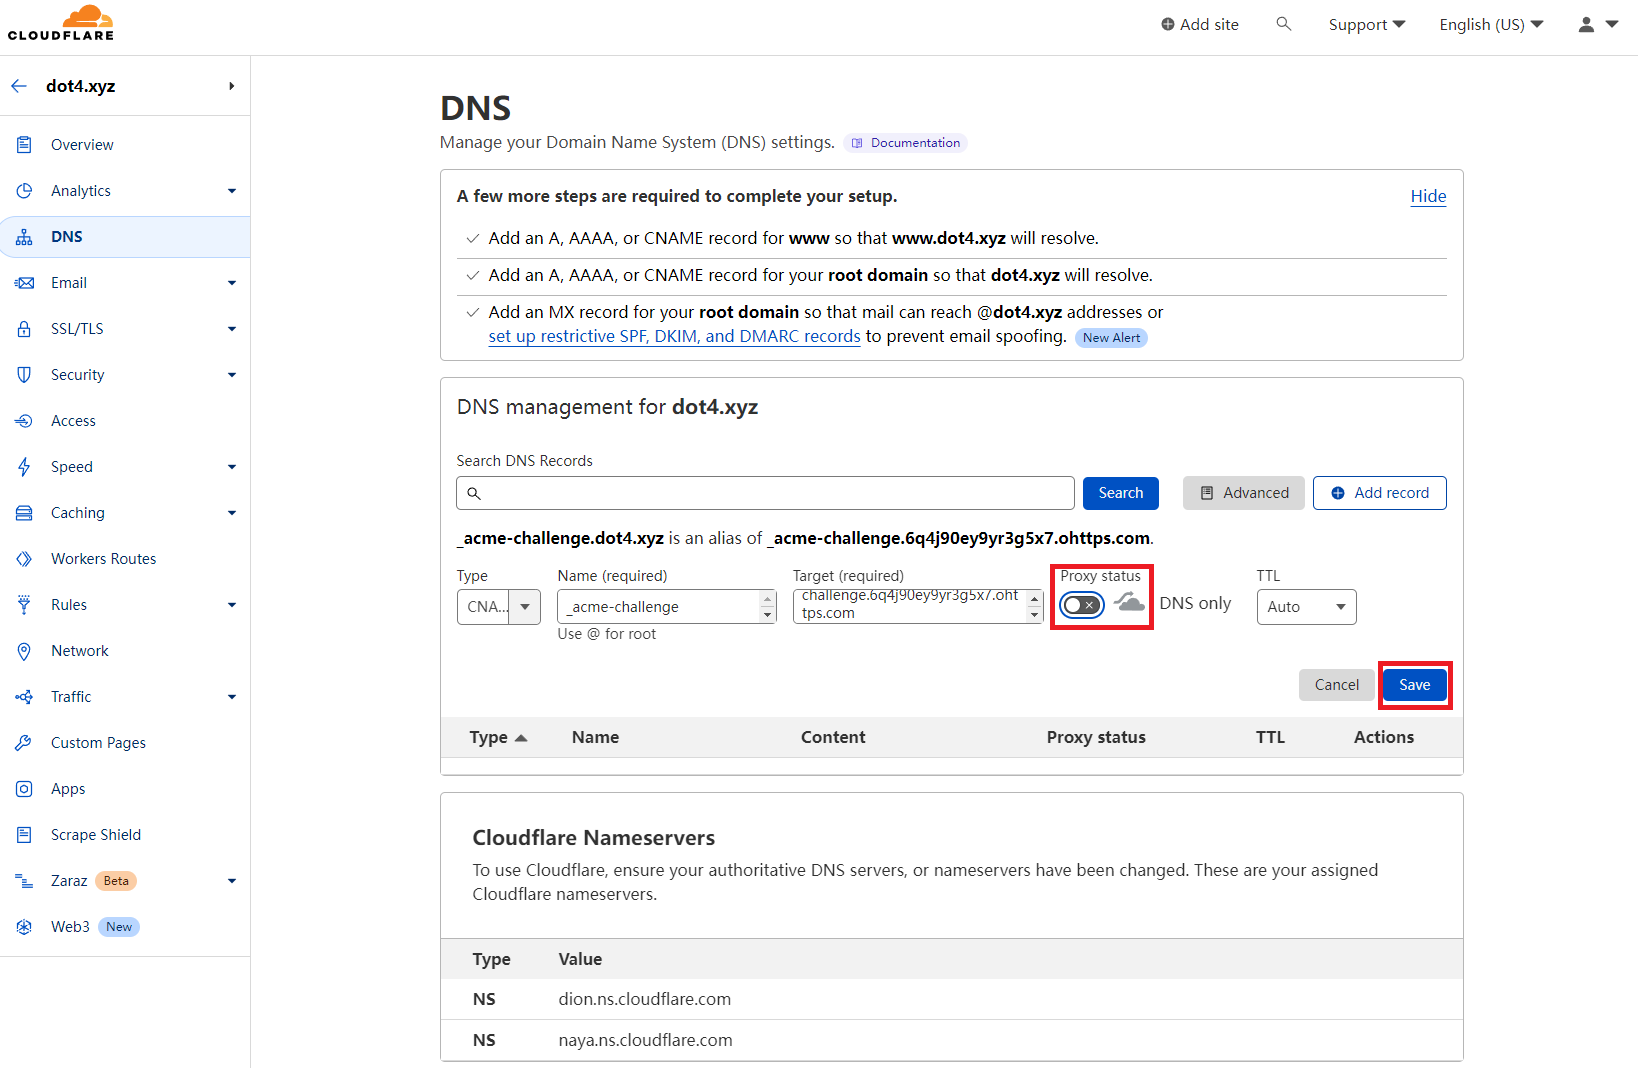The width and height of the screenshot is (1638, 1068).
Task: Click the Name (required) input field
Action: [x=666, y=607]
